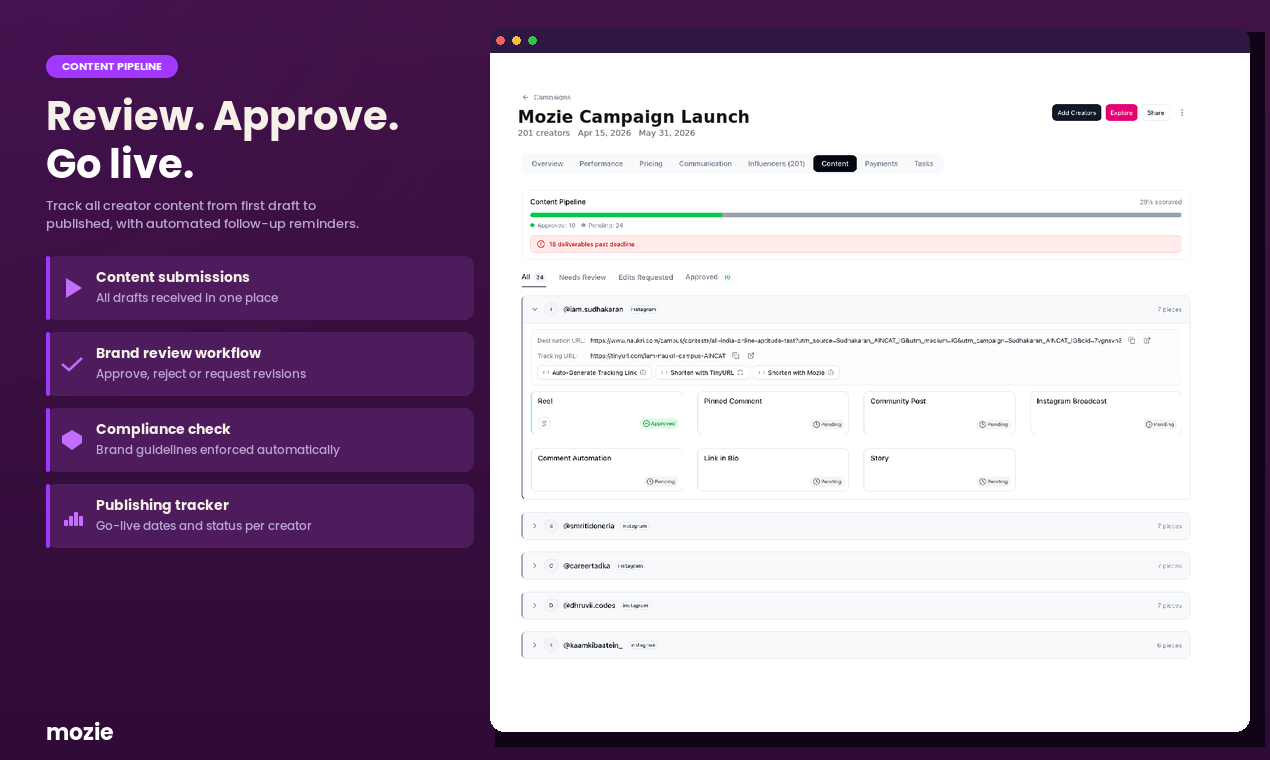Click avatar of @iam.sudhakaran
Image resolution: width=1270 pixels, height=760 pixels.
pyautogui.click(x=551, y=310)
